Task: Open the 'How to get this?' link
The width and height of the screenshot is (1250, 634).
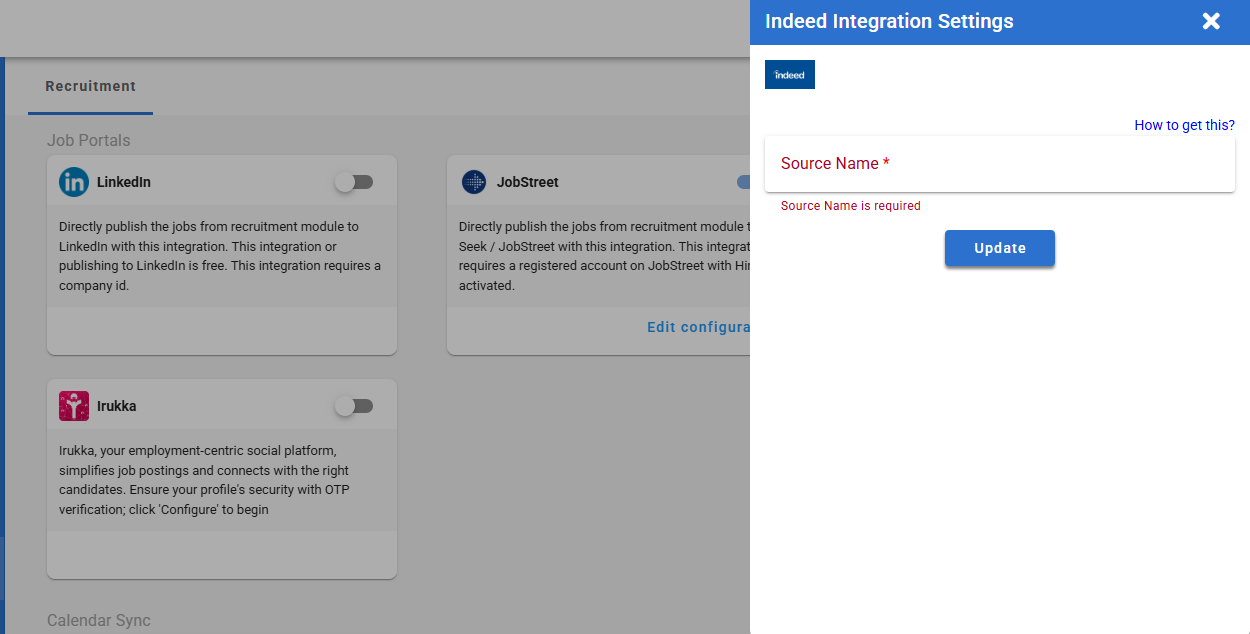Action: click(1184, 125)
